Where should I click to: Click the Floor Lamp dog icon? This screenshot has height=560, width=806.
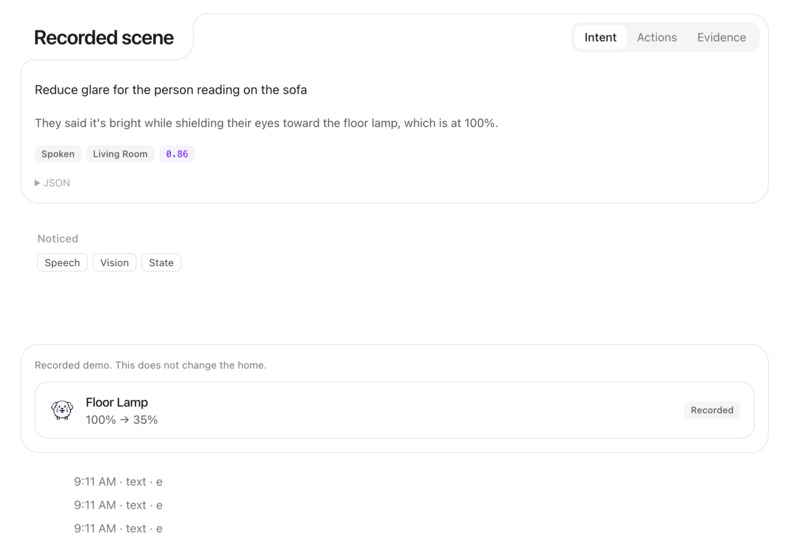(62, 410)
